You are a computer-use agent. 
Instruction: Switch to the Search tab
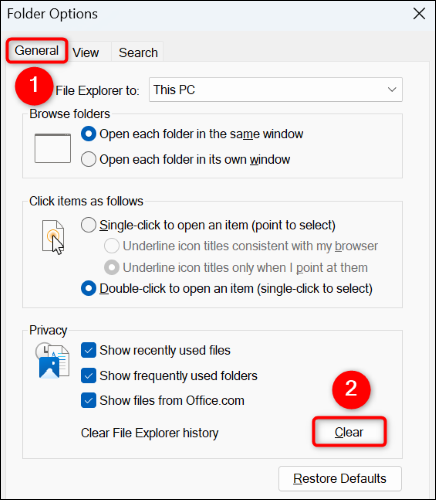tap(138, 52)
